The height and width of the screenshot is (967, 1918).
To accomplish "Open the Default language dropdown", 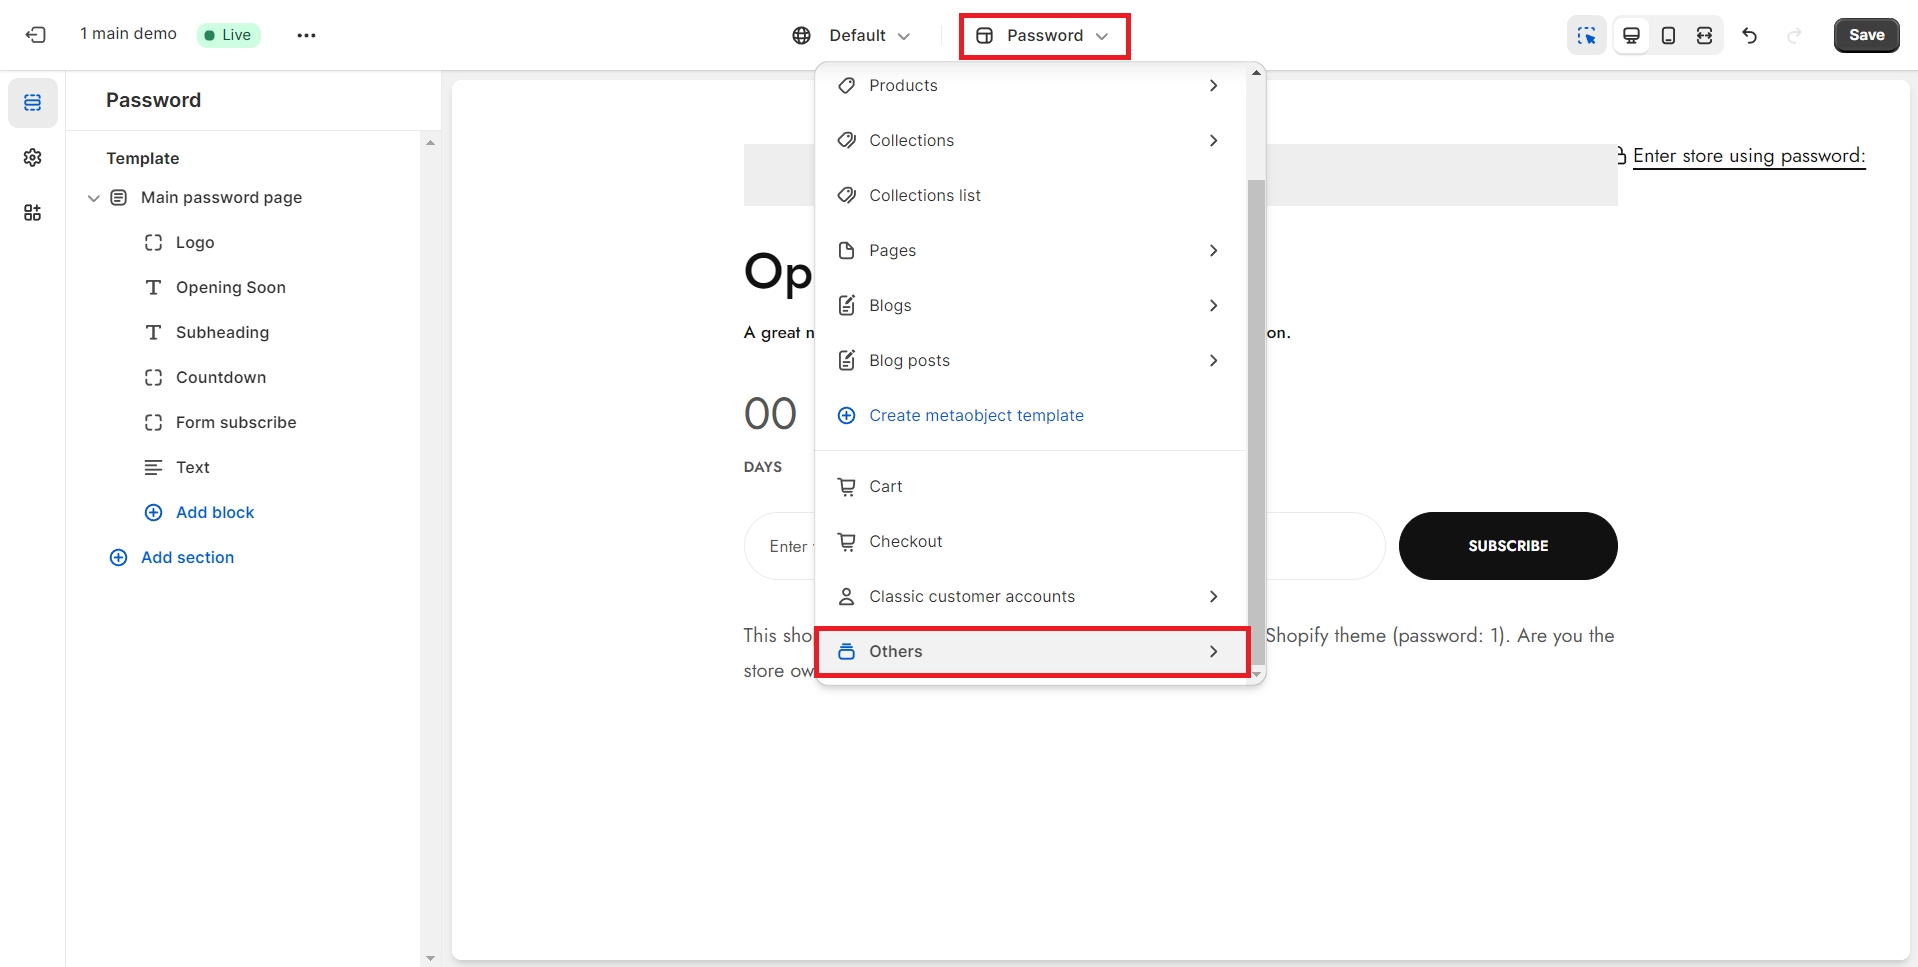I will click(x=851, y=35).
